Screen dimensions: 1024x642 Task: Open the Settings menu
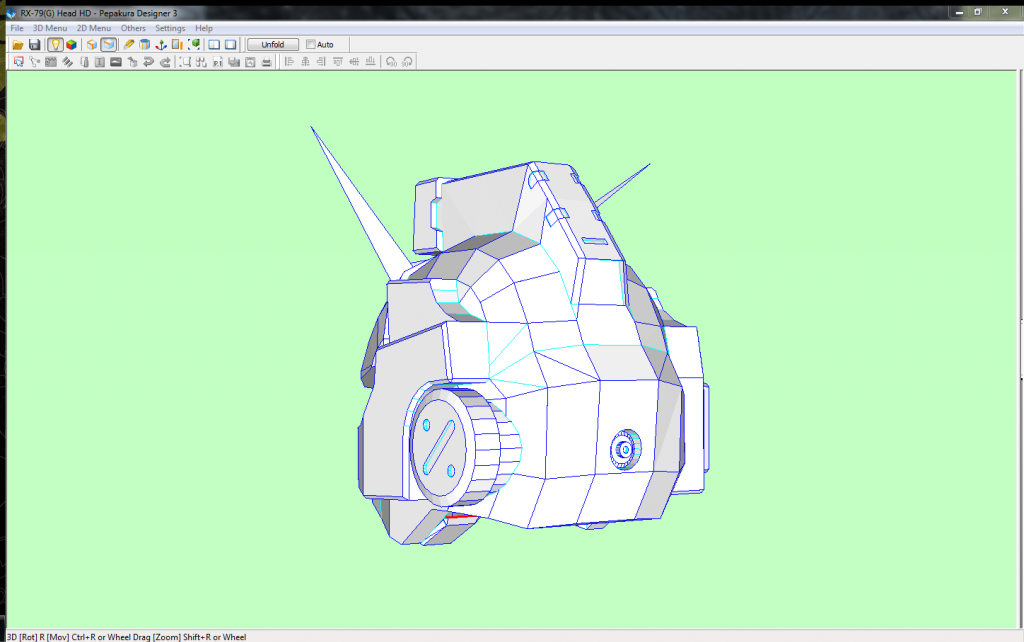pyautogui.click(x=170, y=28)
